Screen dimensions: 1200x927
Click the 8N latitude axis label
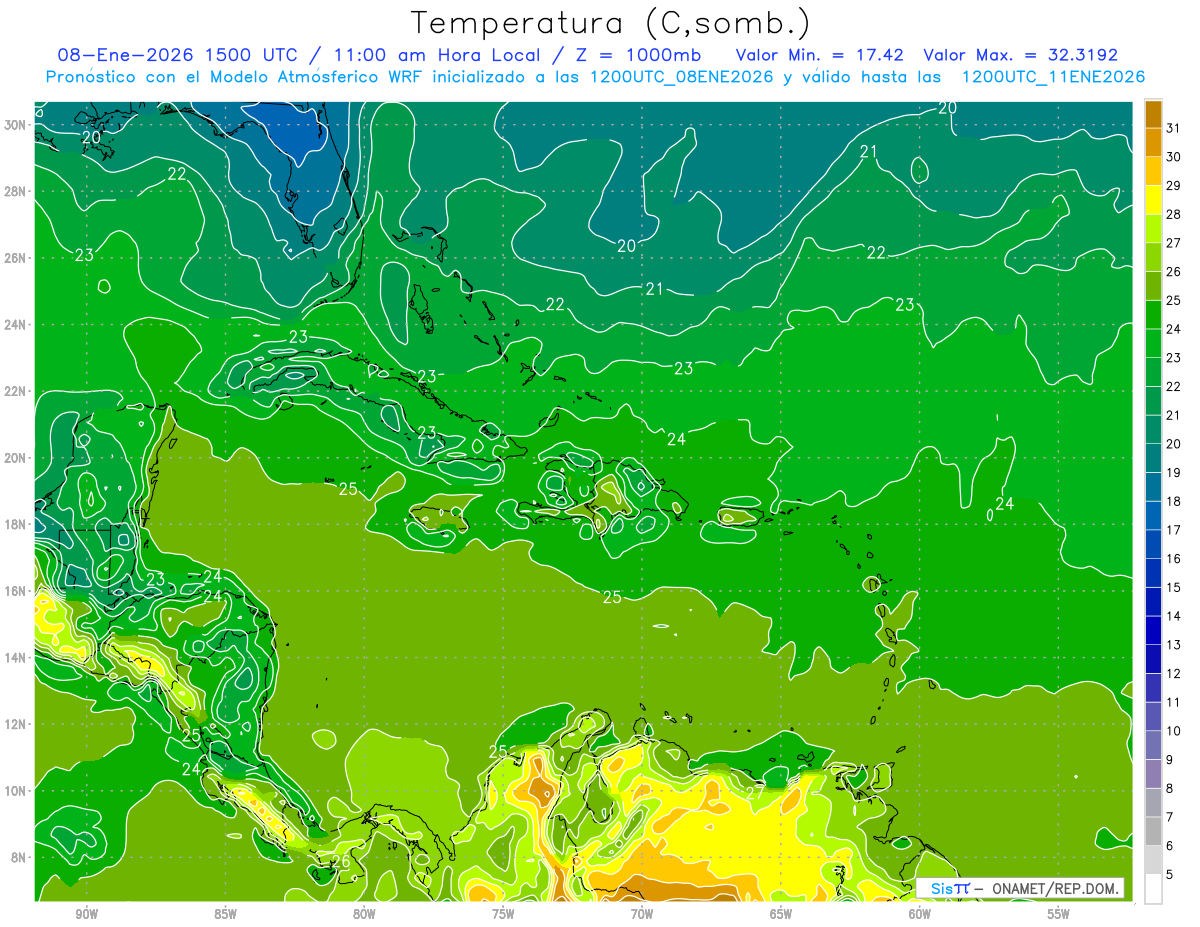(18, 858)
